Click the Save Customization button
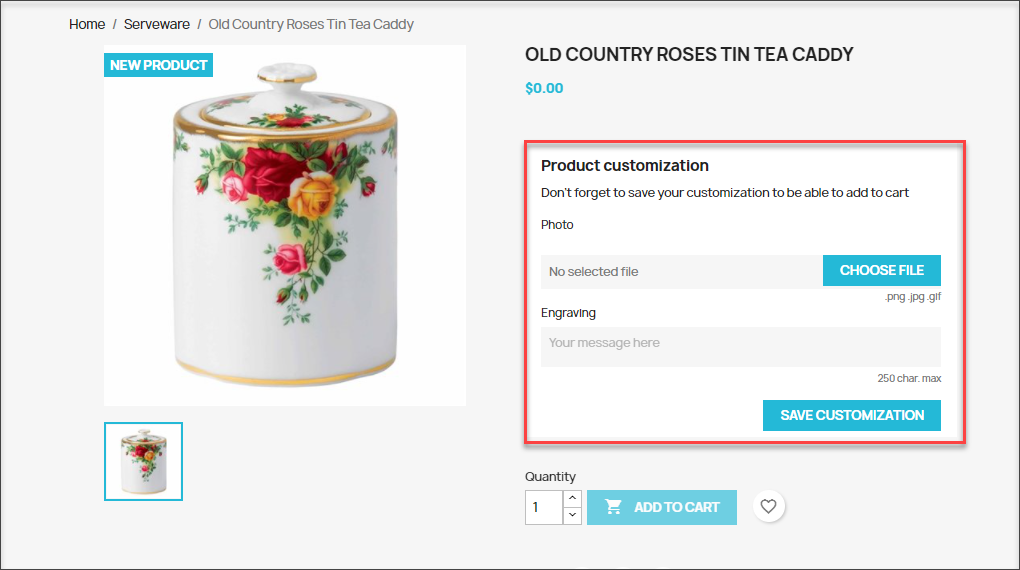The image size is (1020, 570). [852, 415]
